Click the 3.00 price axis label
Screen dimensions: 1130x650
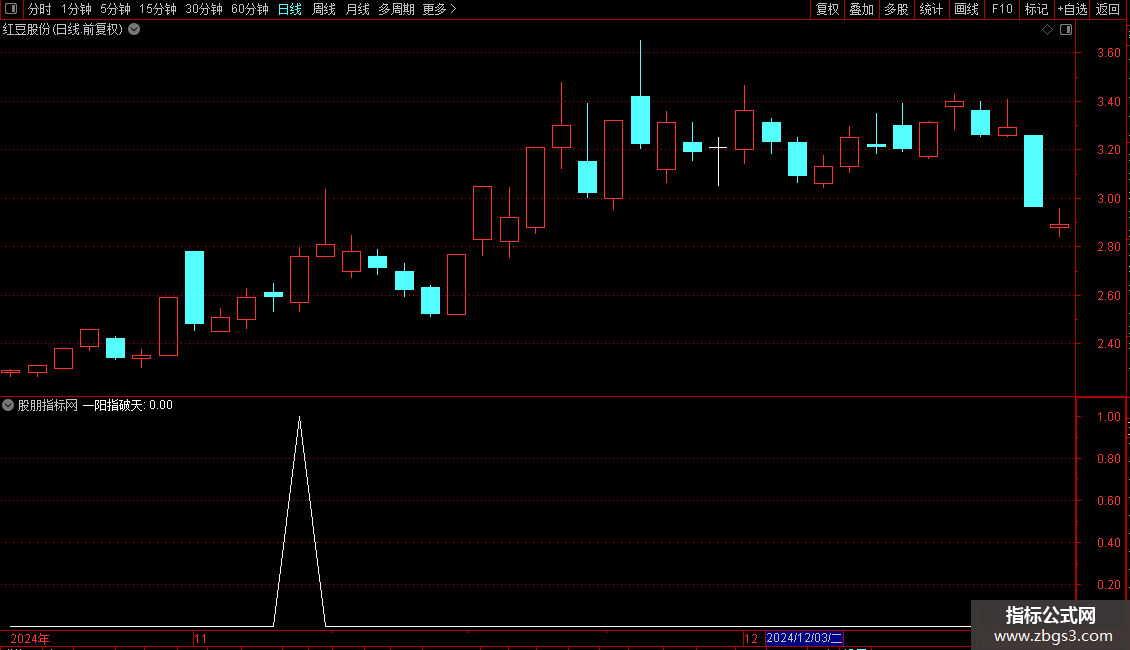1108,198
